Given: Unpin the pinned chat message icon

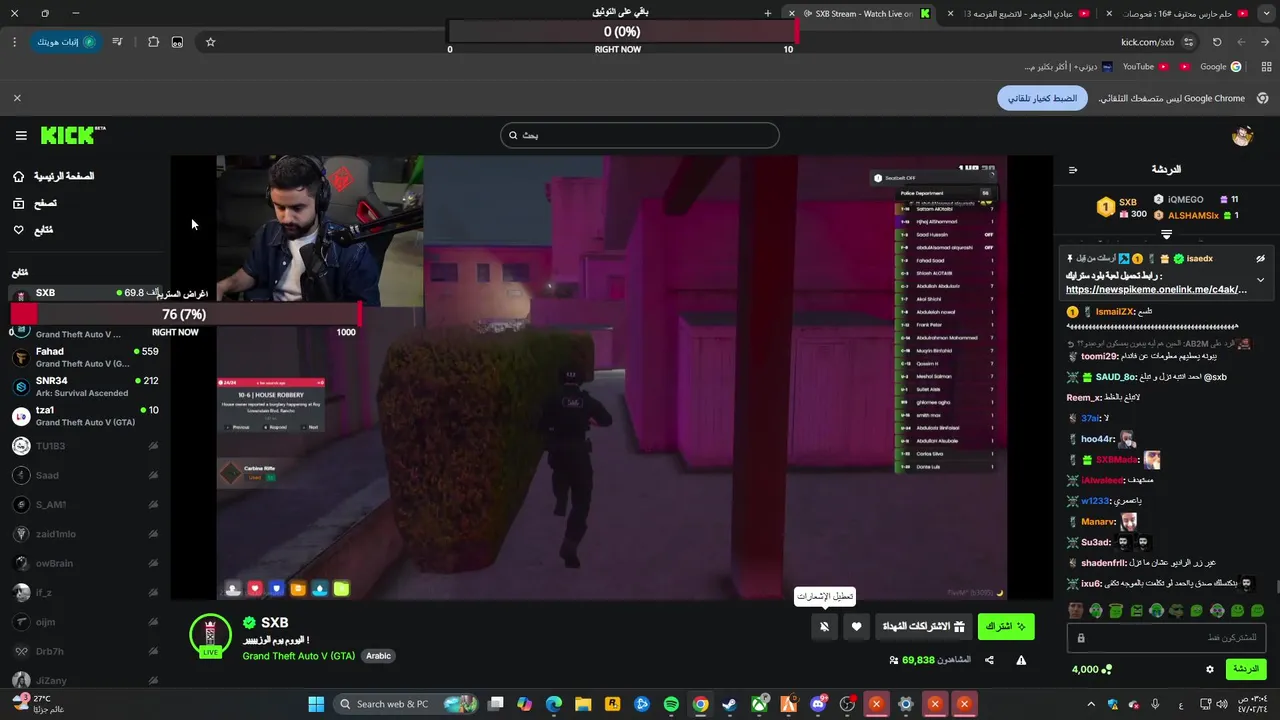Looking at the screenshot, I should click(x=1260, y=258).
